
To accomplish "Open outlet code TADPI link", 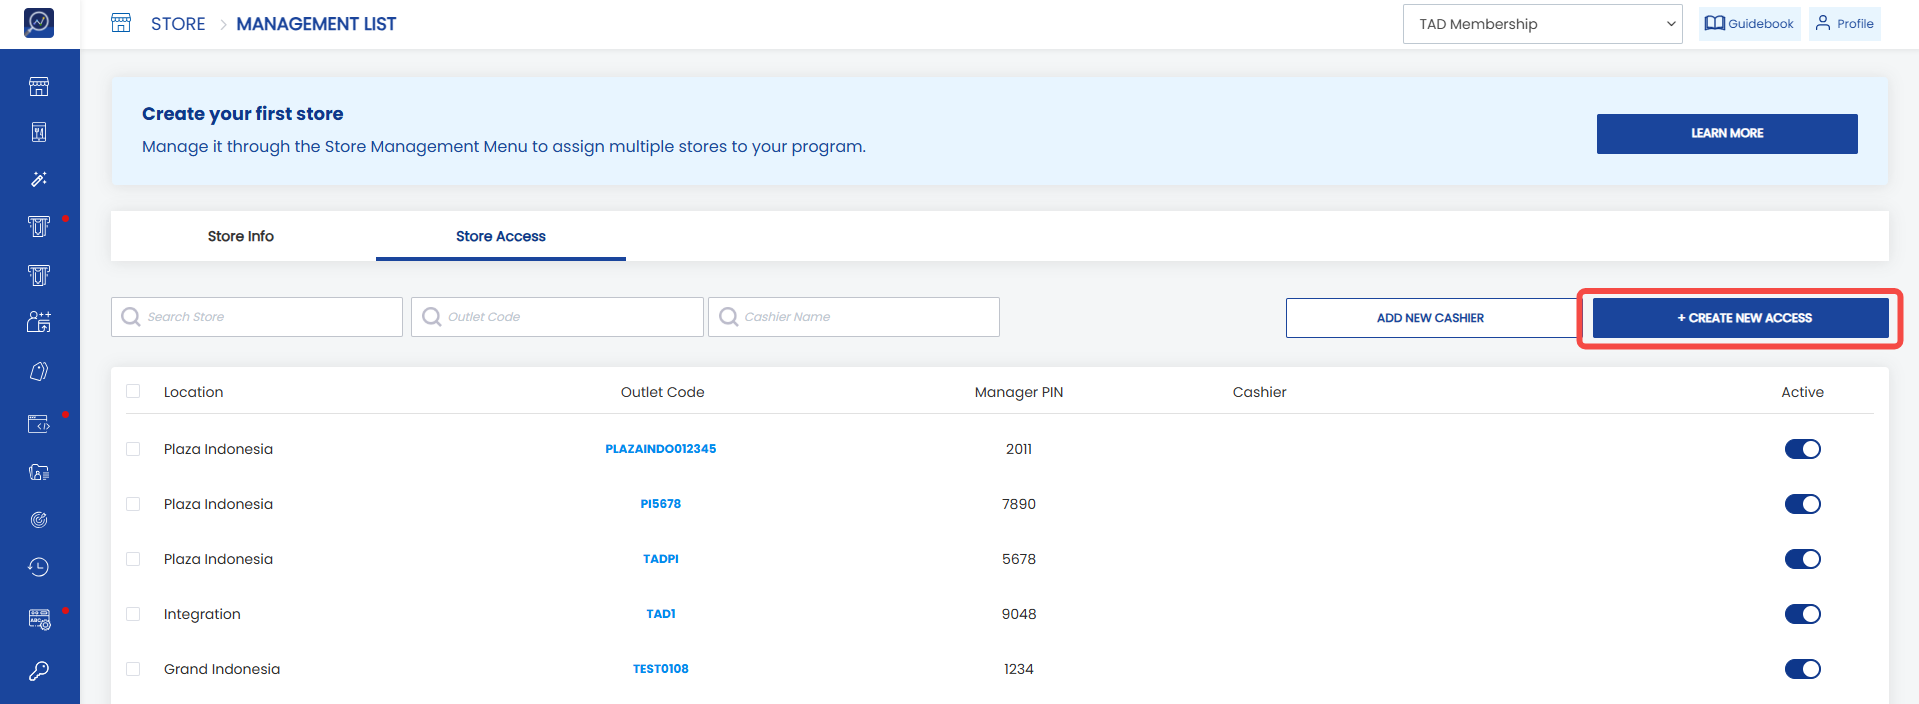I will (x=661, y=559).
